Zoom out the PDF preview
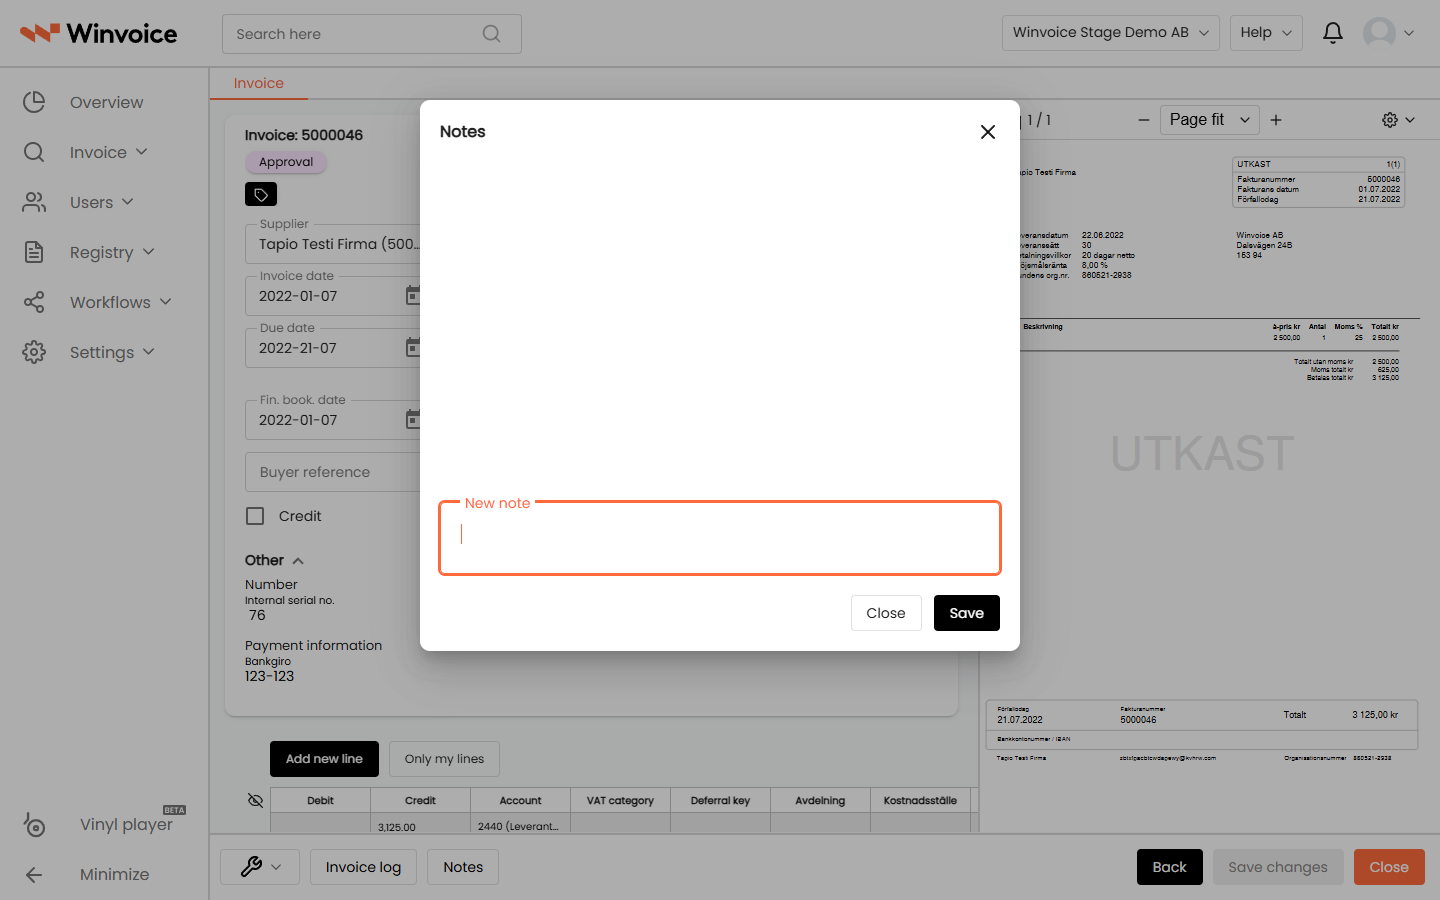The image size is (1440, 900). pyautogui.click(x=1144, y=120)
